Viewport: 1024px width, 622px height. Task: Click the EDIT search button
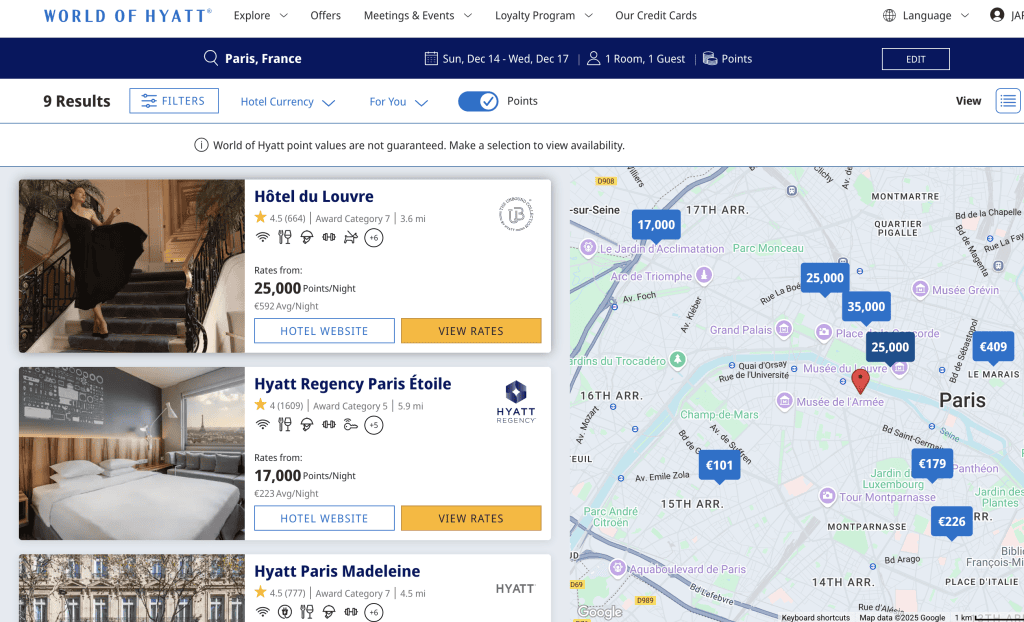[916, 59]
